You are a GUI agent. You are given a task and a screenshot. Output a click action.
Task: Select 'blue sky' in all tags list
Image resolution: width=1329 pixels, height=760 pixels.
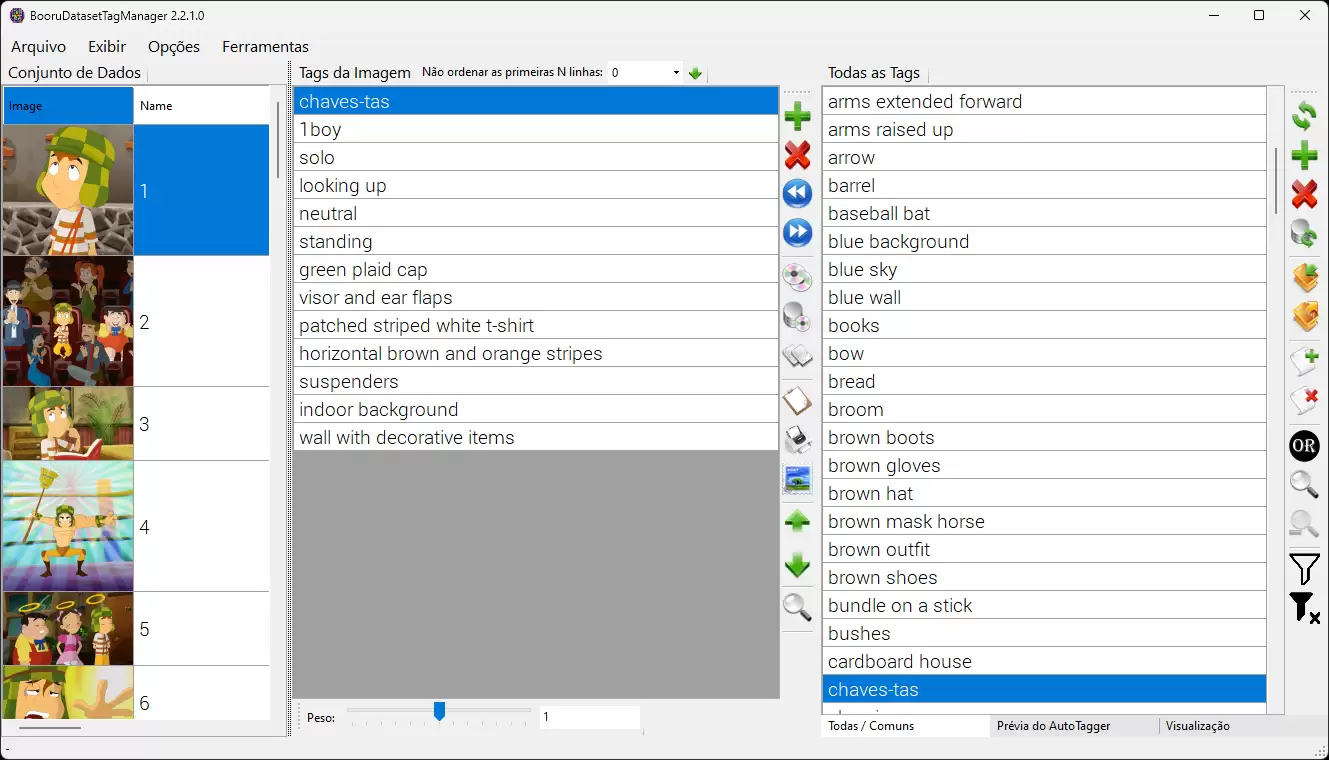[1044, 269]
